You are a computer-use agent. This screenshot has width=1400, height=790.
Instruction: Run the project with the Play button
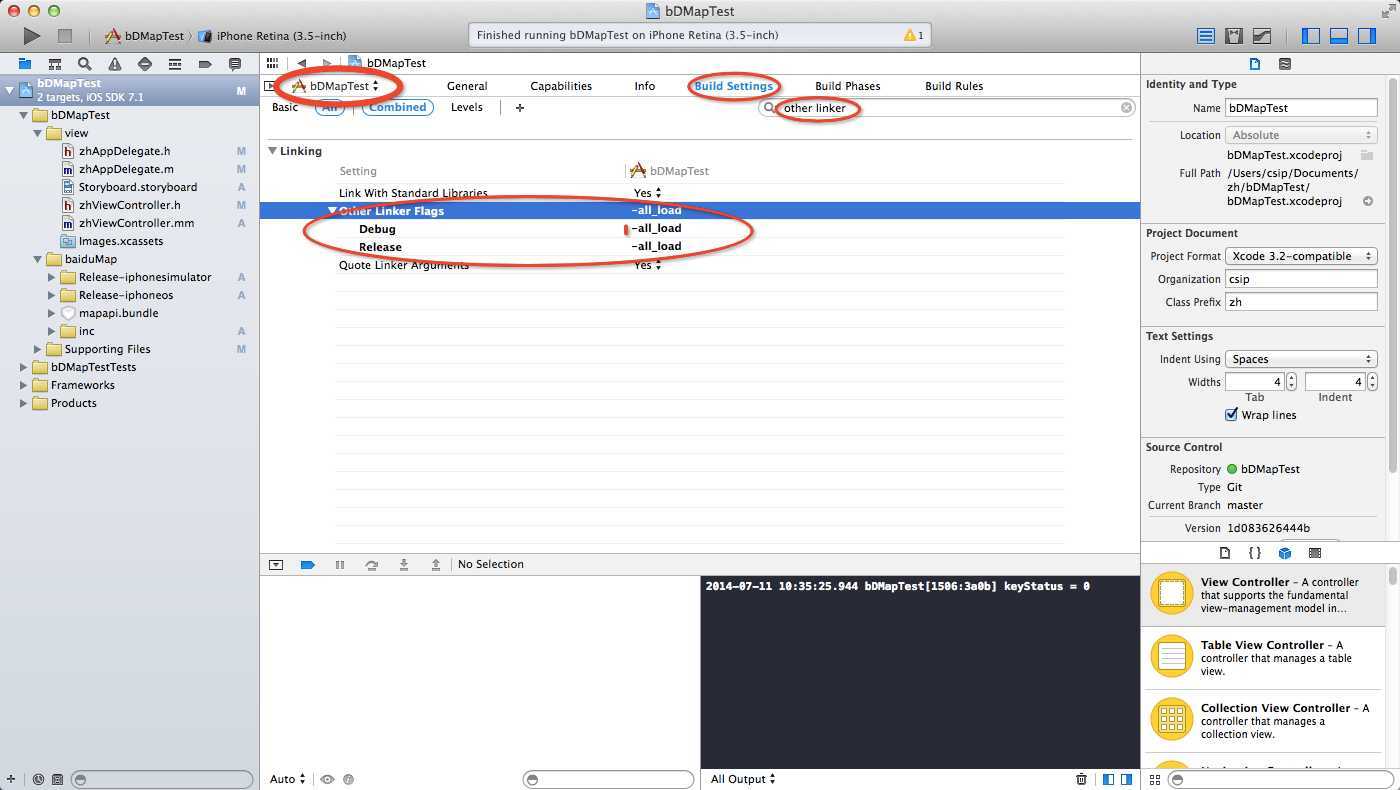coord(32,36)
